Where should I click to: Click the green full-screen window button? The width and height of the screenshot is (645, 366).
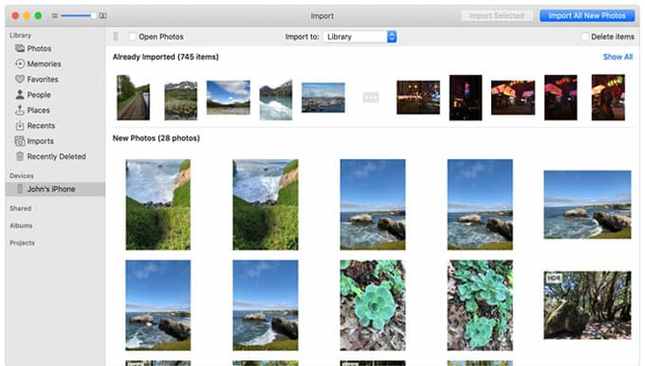(38, 16)
